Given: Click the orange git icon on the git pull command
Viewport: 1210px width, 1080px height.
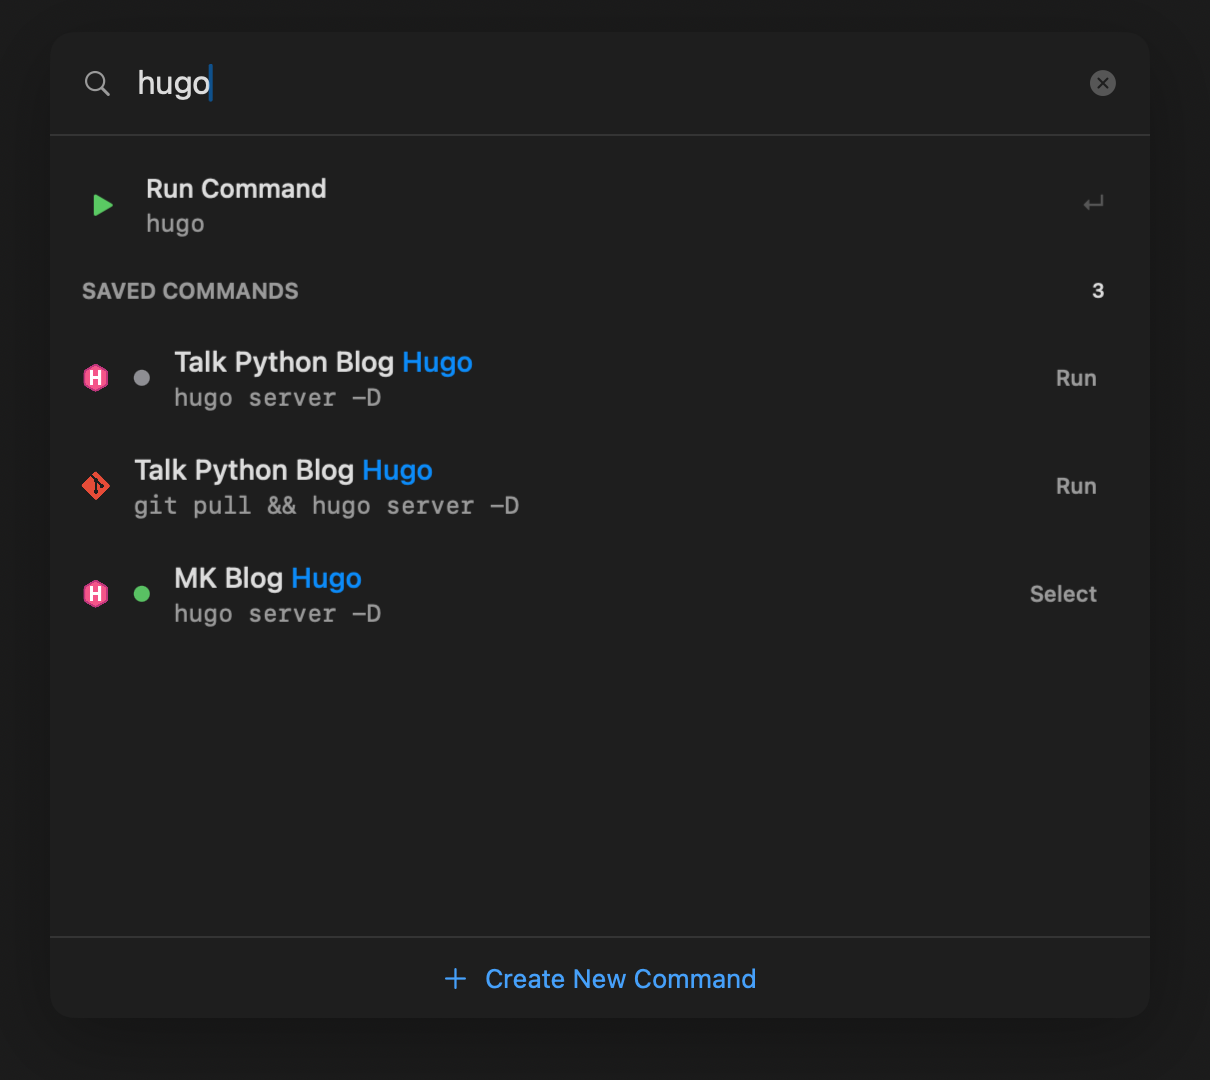Looking at the screenshot, I should (95, 486).
